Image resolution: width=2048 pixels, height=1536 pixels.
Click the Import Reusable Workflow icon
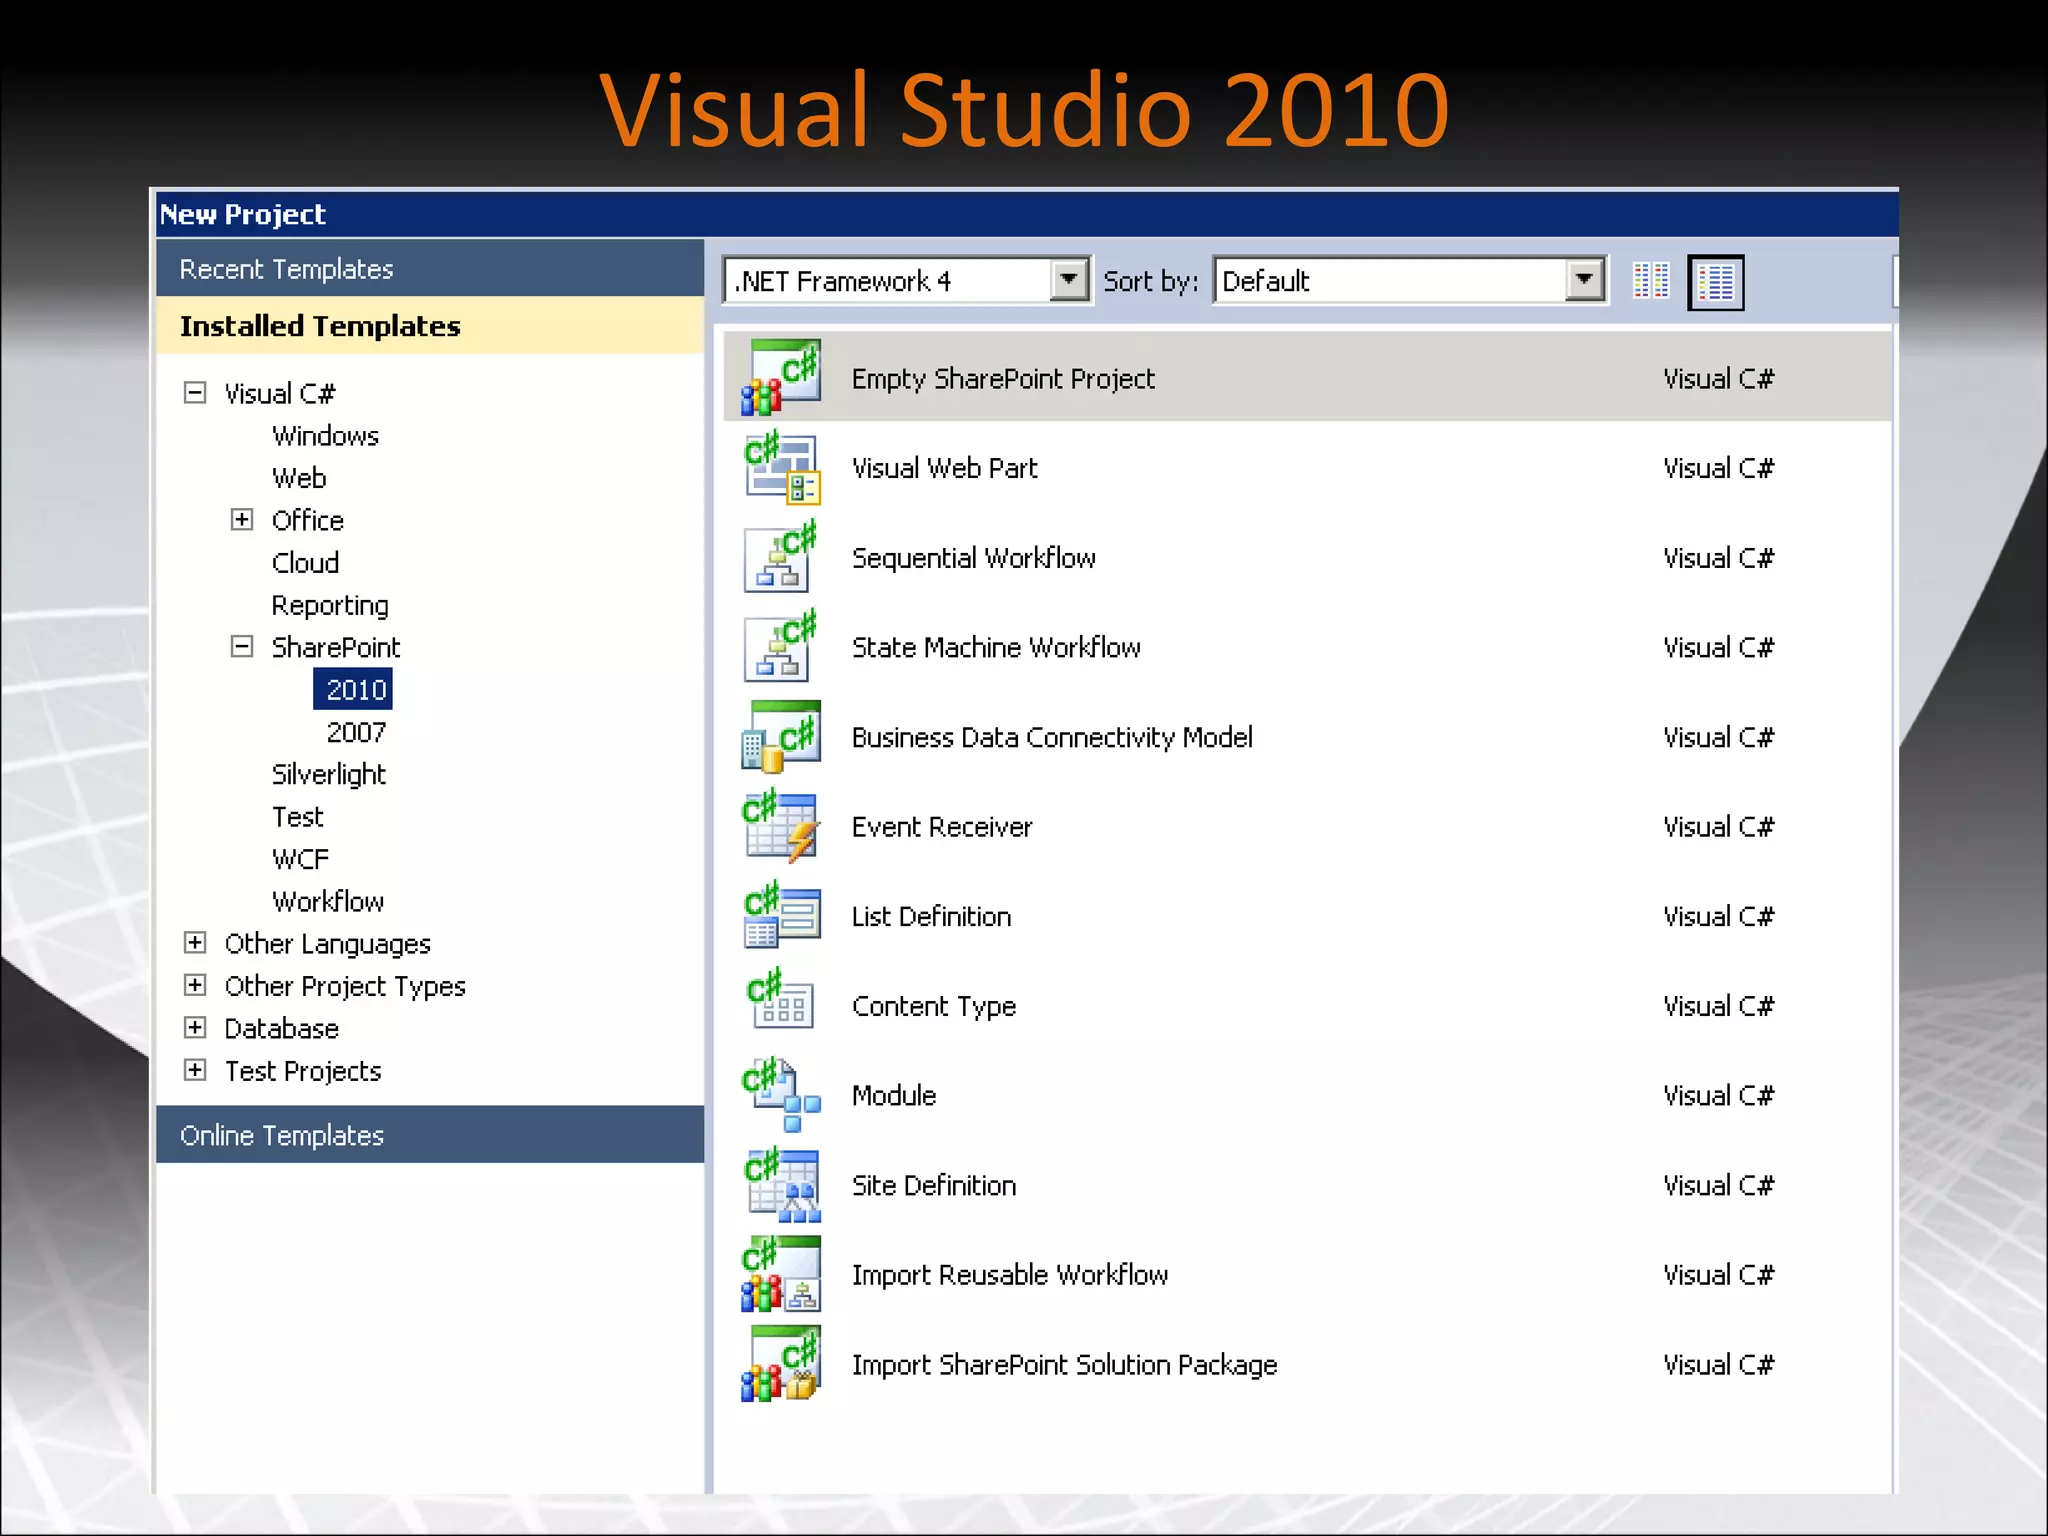click(781, 1274)
